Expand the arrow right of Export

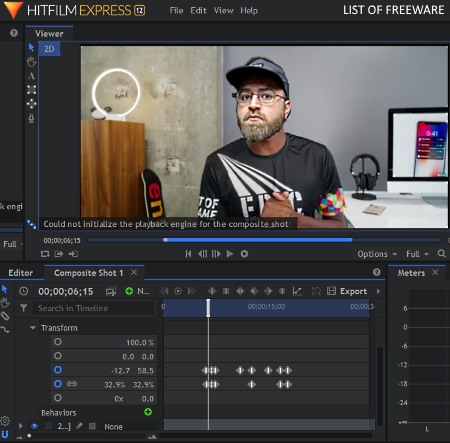pyautogui.click(x=378, y=291)
